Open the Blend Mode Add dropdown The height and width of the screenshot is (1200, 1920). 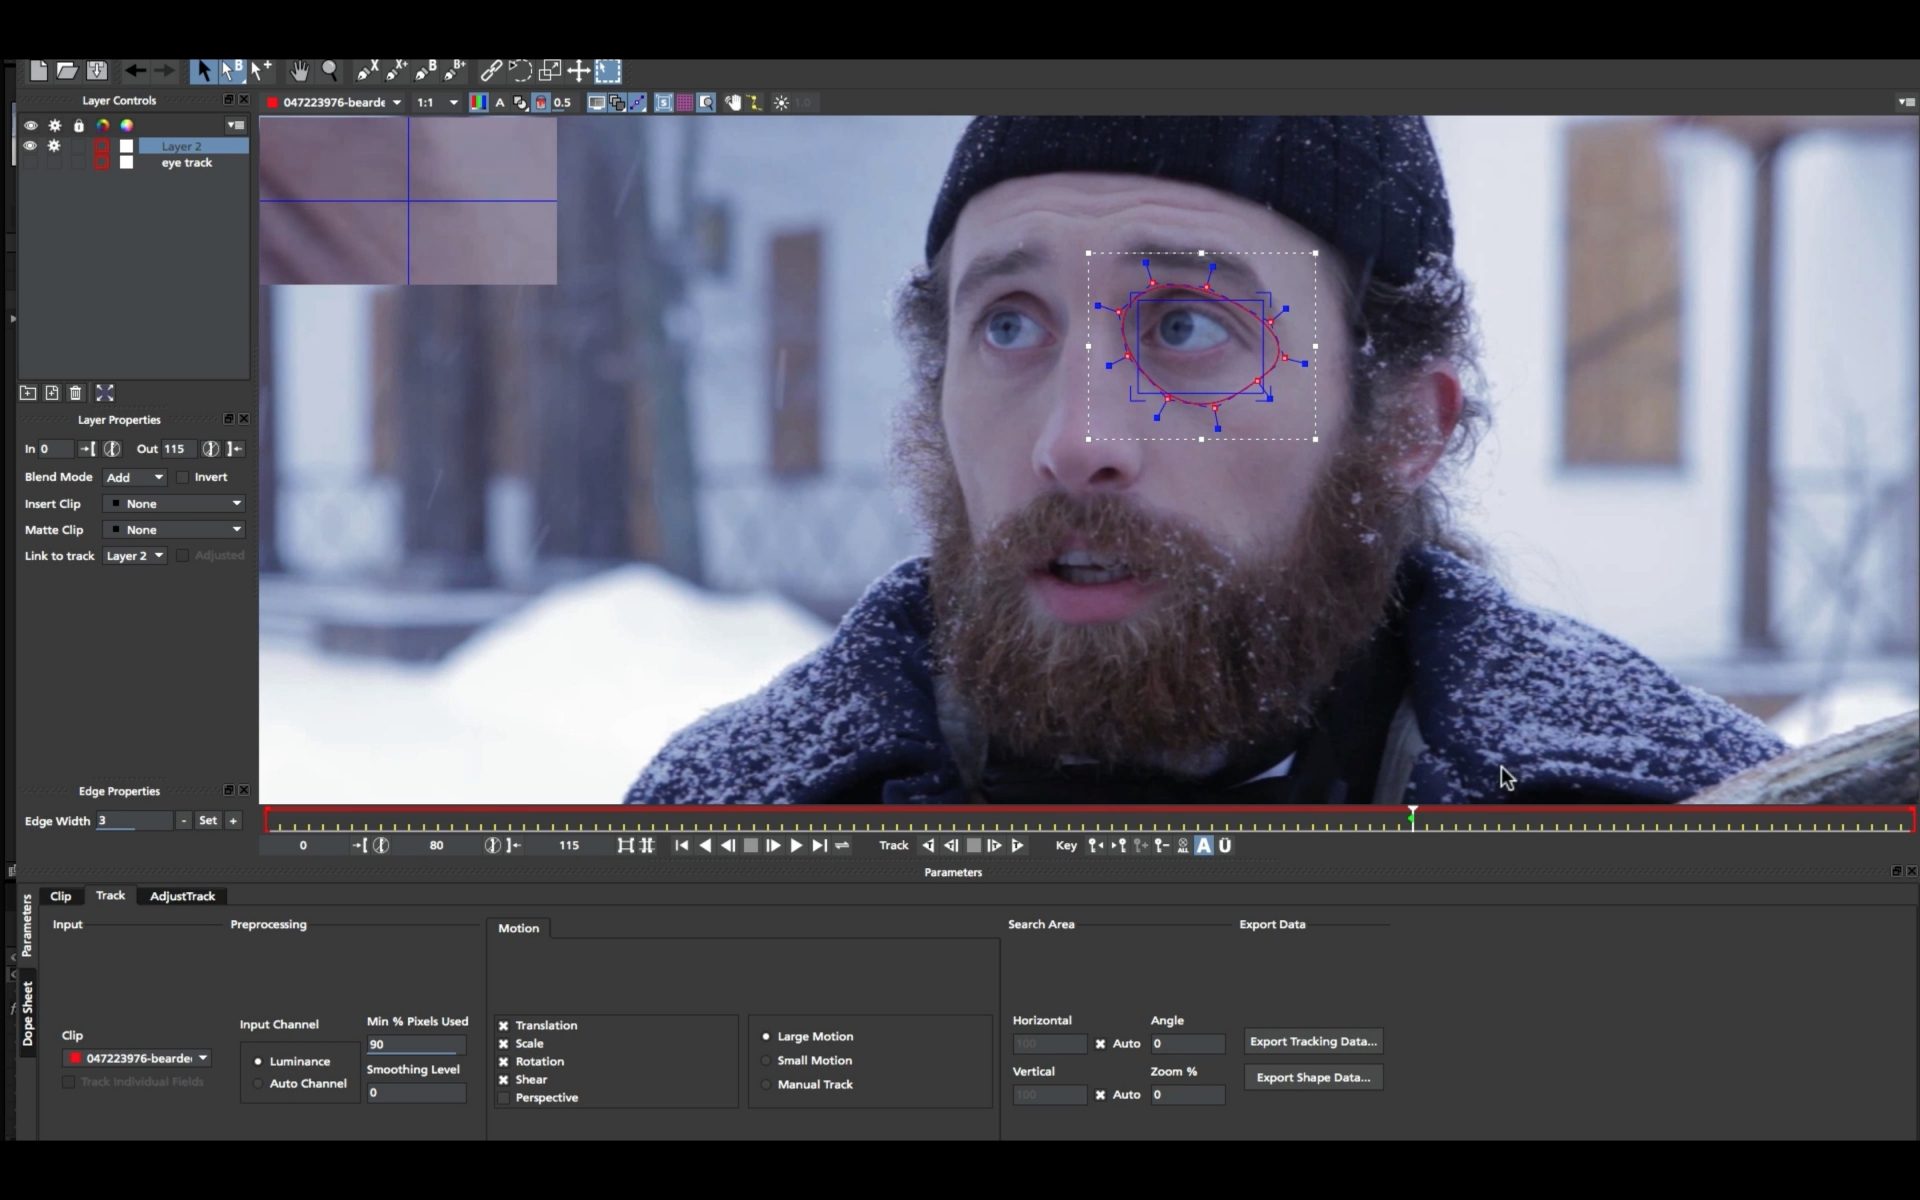pos(134,477)
